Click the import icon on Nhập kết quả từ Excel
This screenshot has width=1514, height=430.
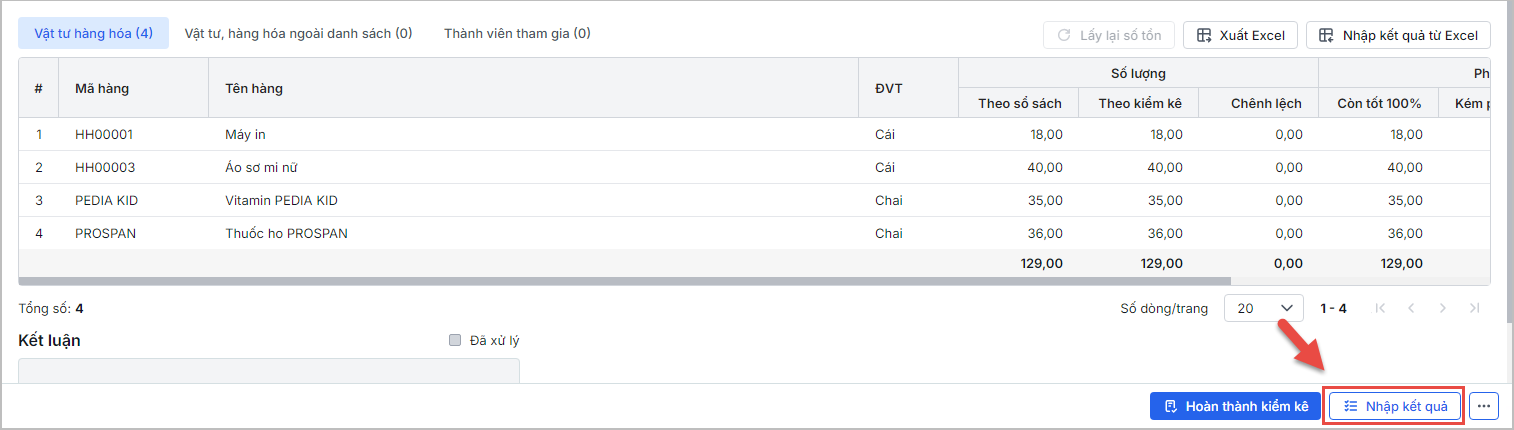1326,35
